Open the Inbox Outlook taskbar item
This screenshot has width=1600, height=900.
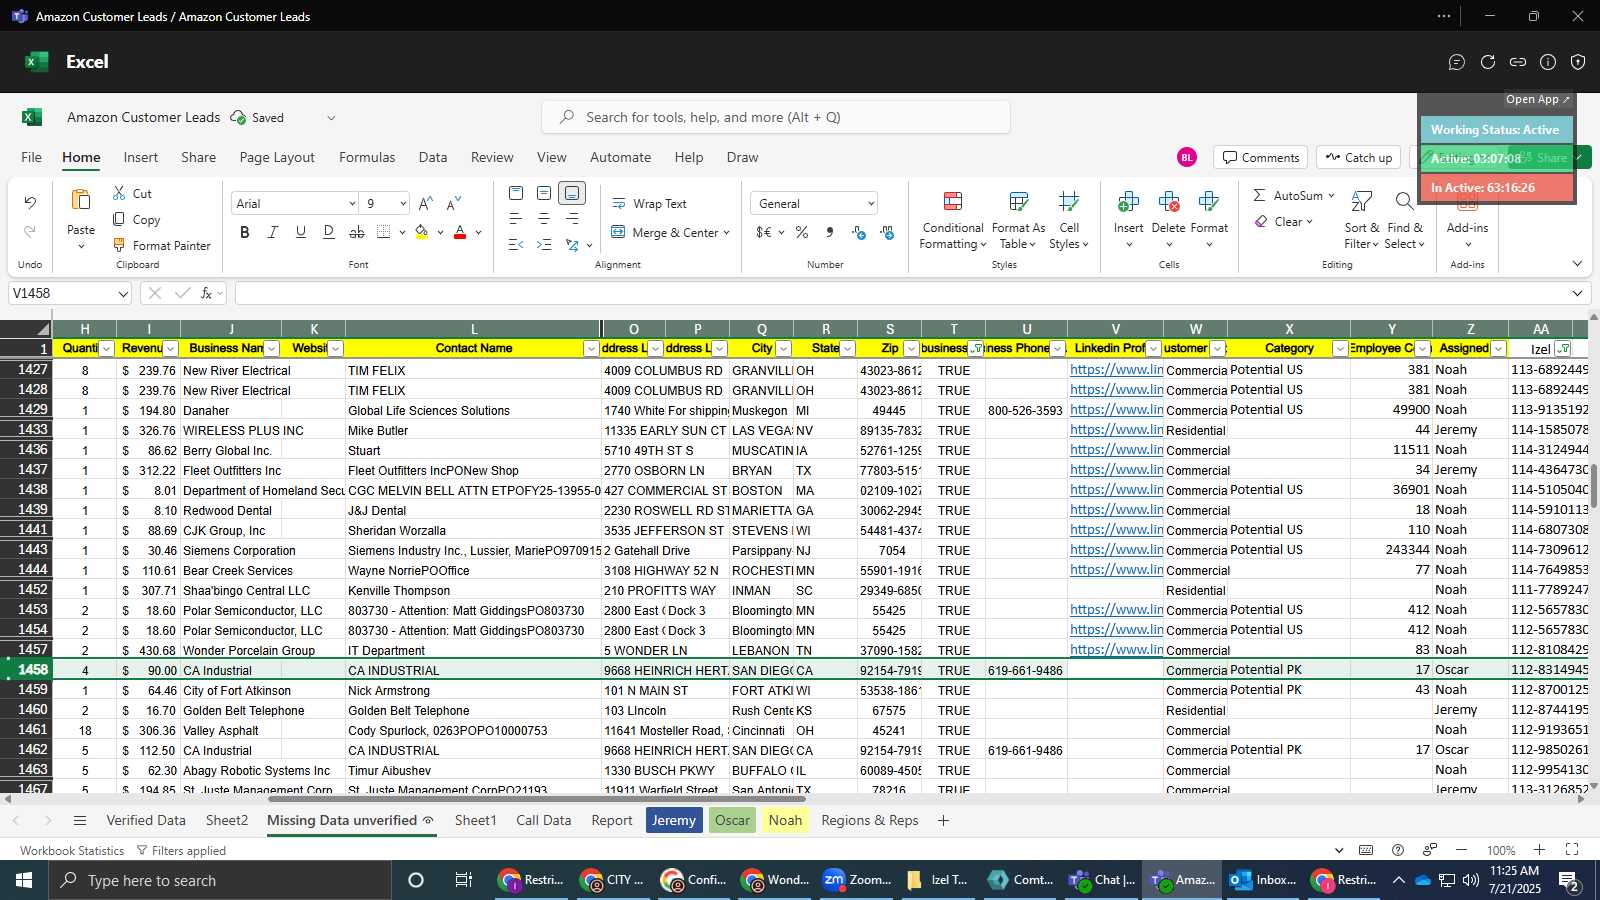1262,880
